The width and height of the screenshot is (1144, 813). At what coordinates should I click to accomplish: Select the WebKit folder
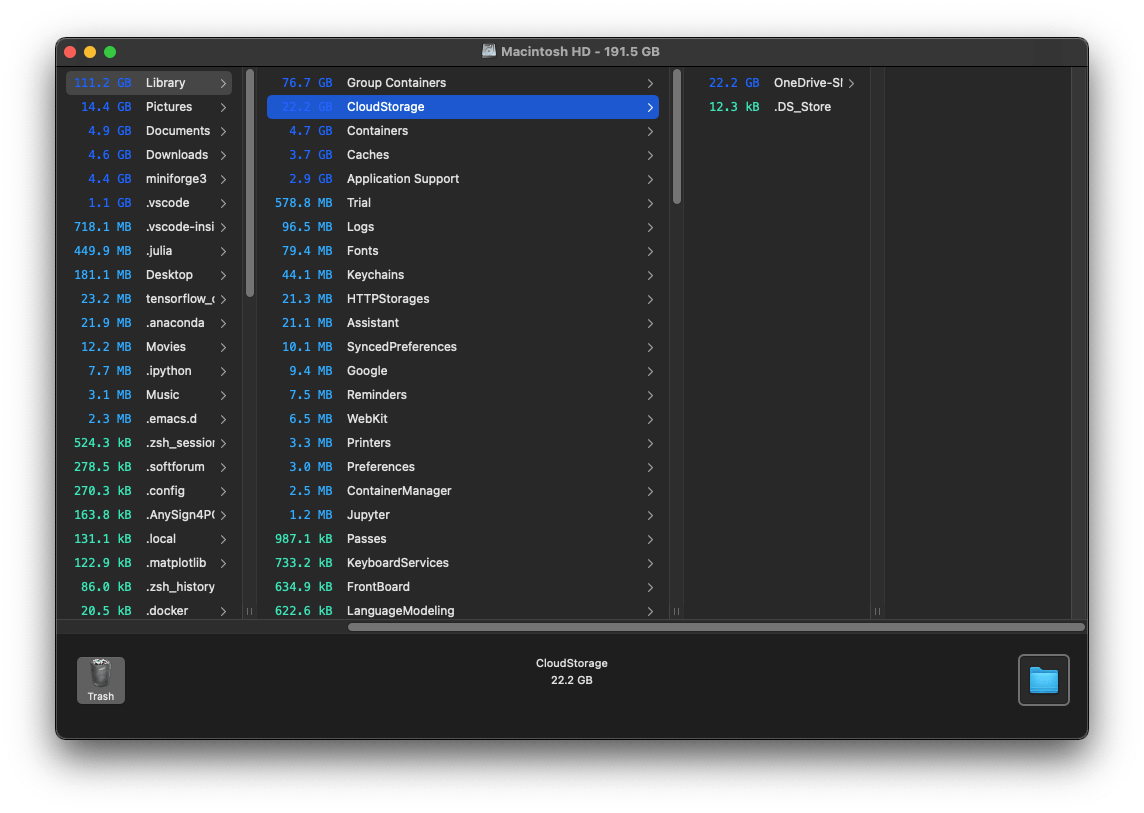463,419
